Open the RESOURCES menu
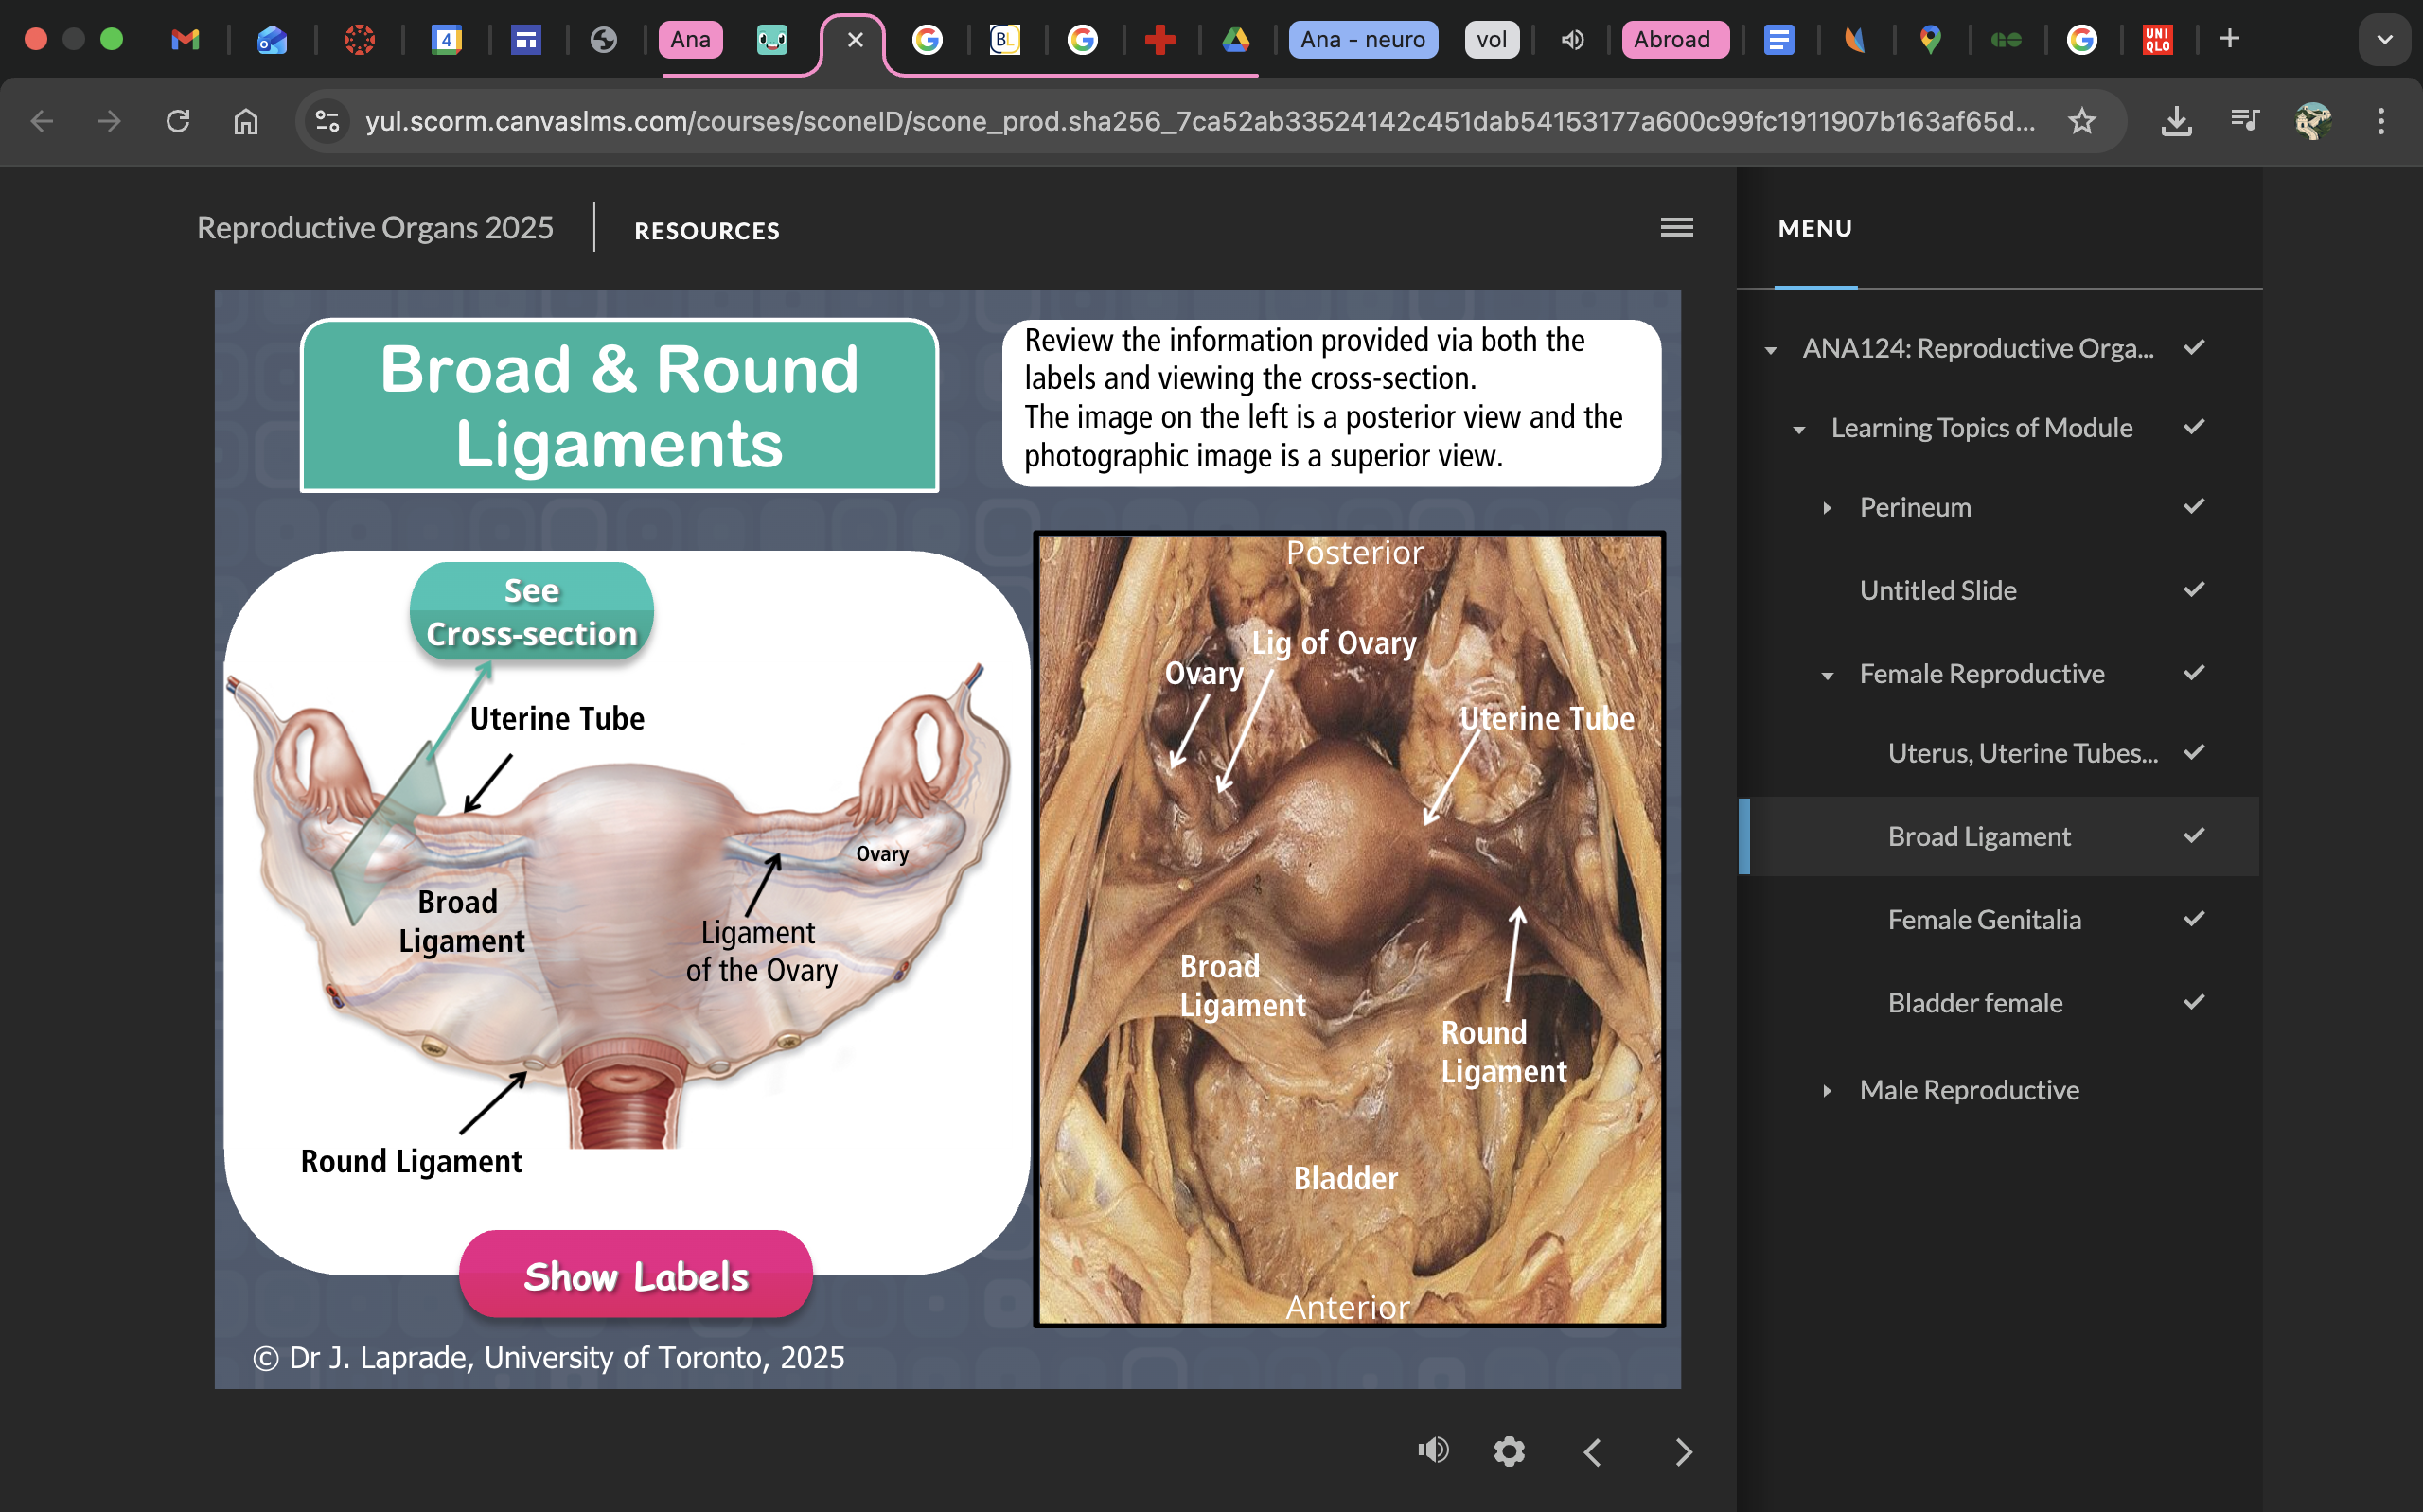 pos(706,230)
